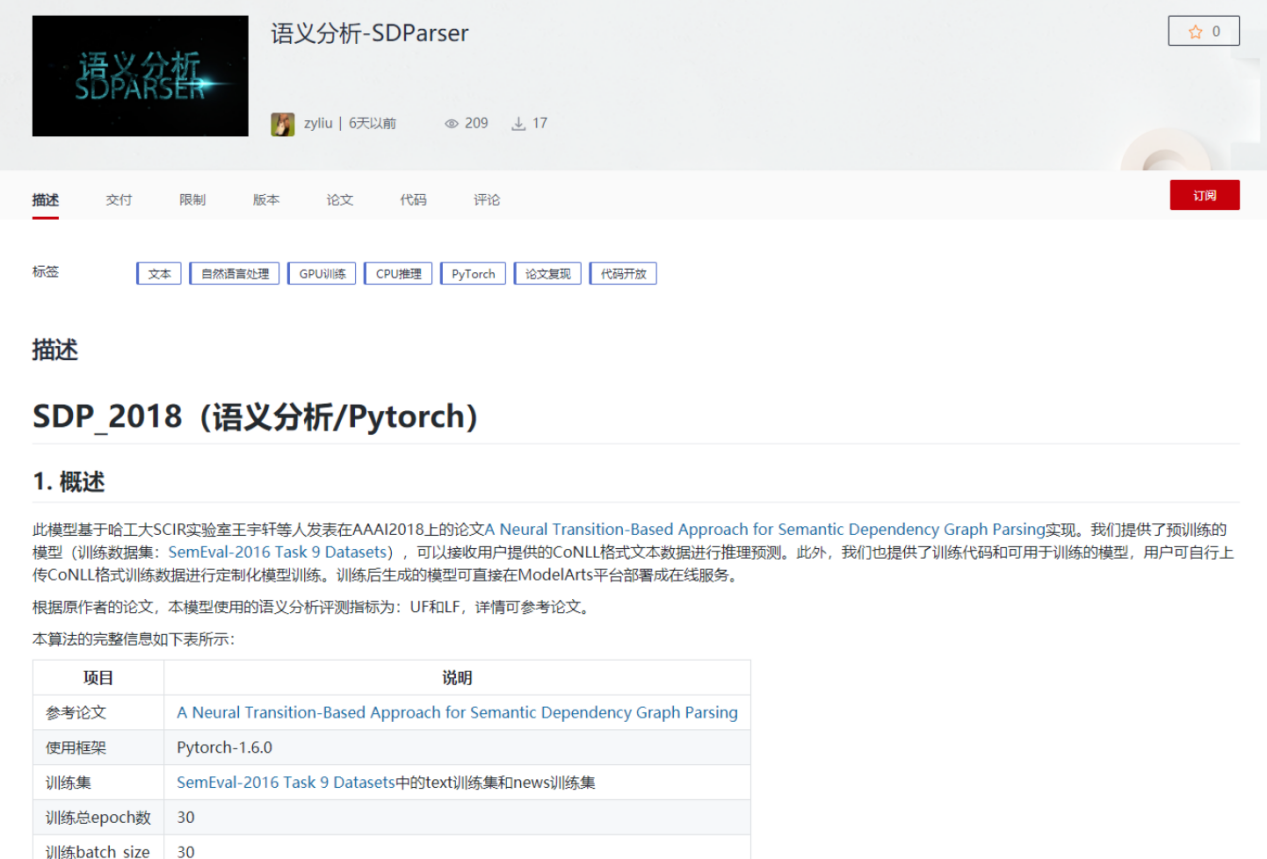Click the CPU推理 tag

tap(399, 274)
